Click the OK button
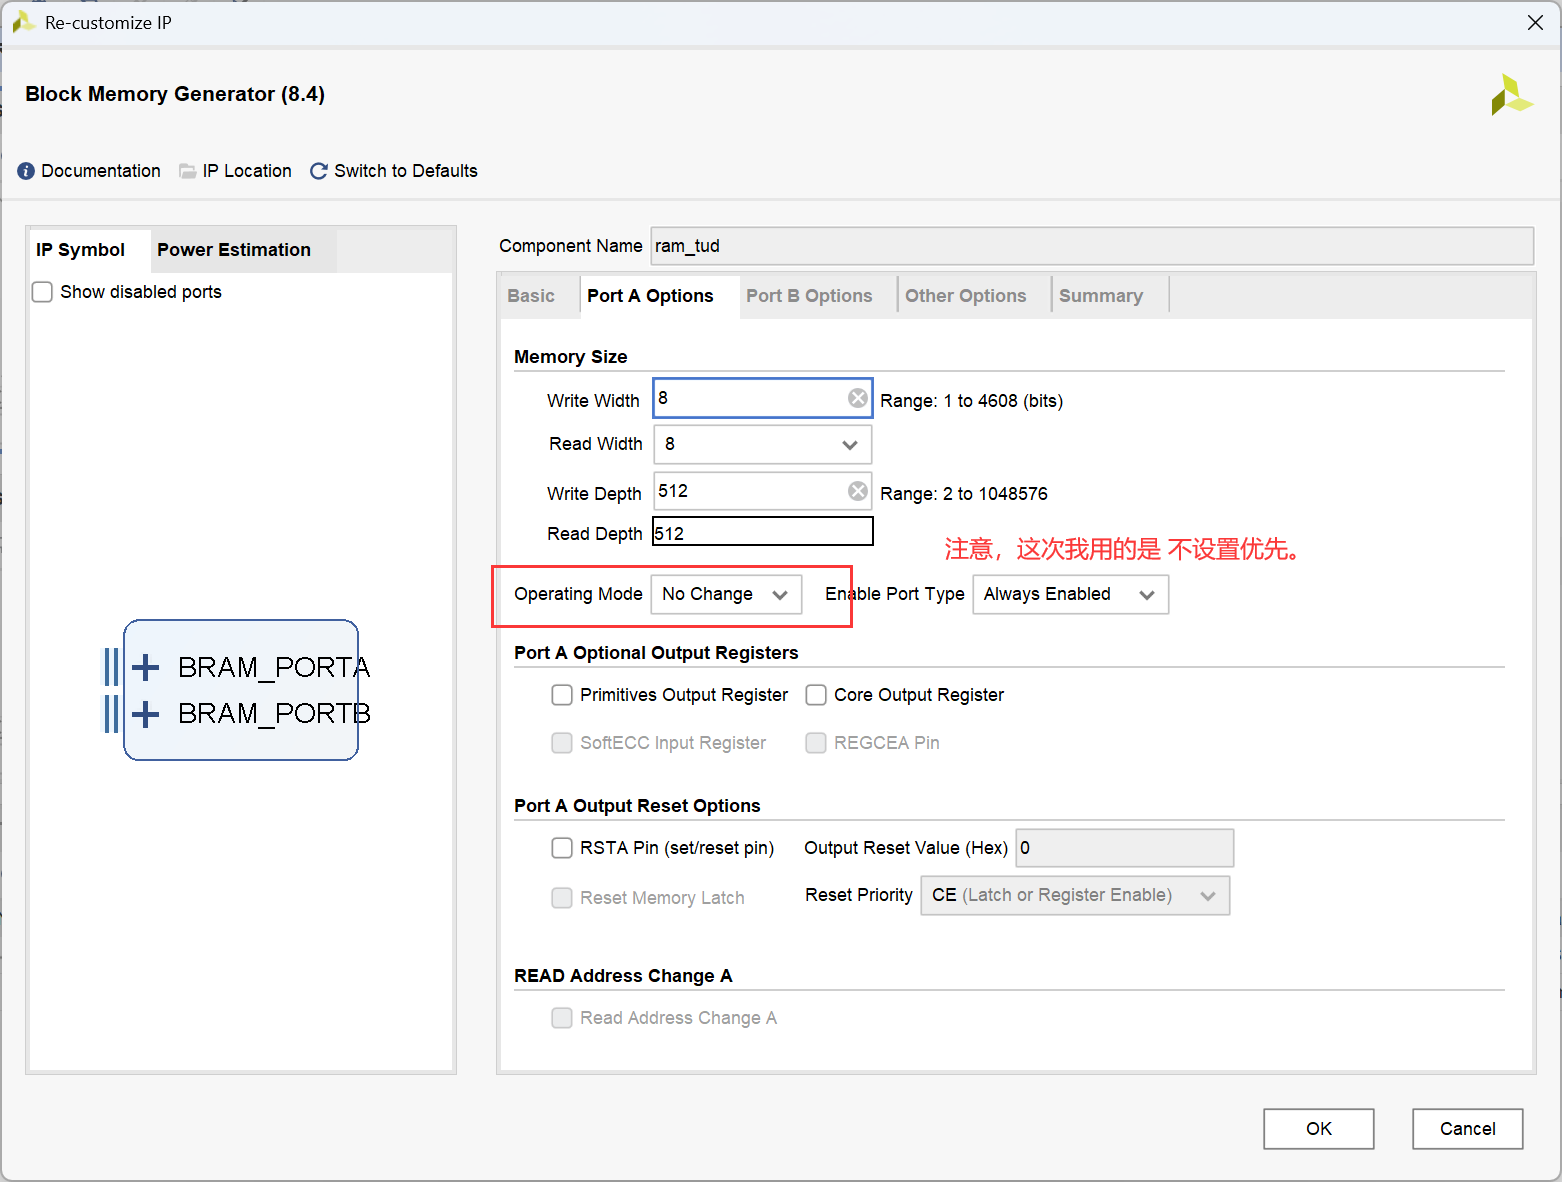The image size is (1562, 1182). (x=1319, y=1129)
